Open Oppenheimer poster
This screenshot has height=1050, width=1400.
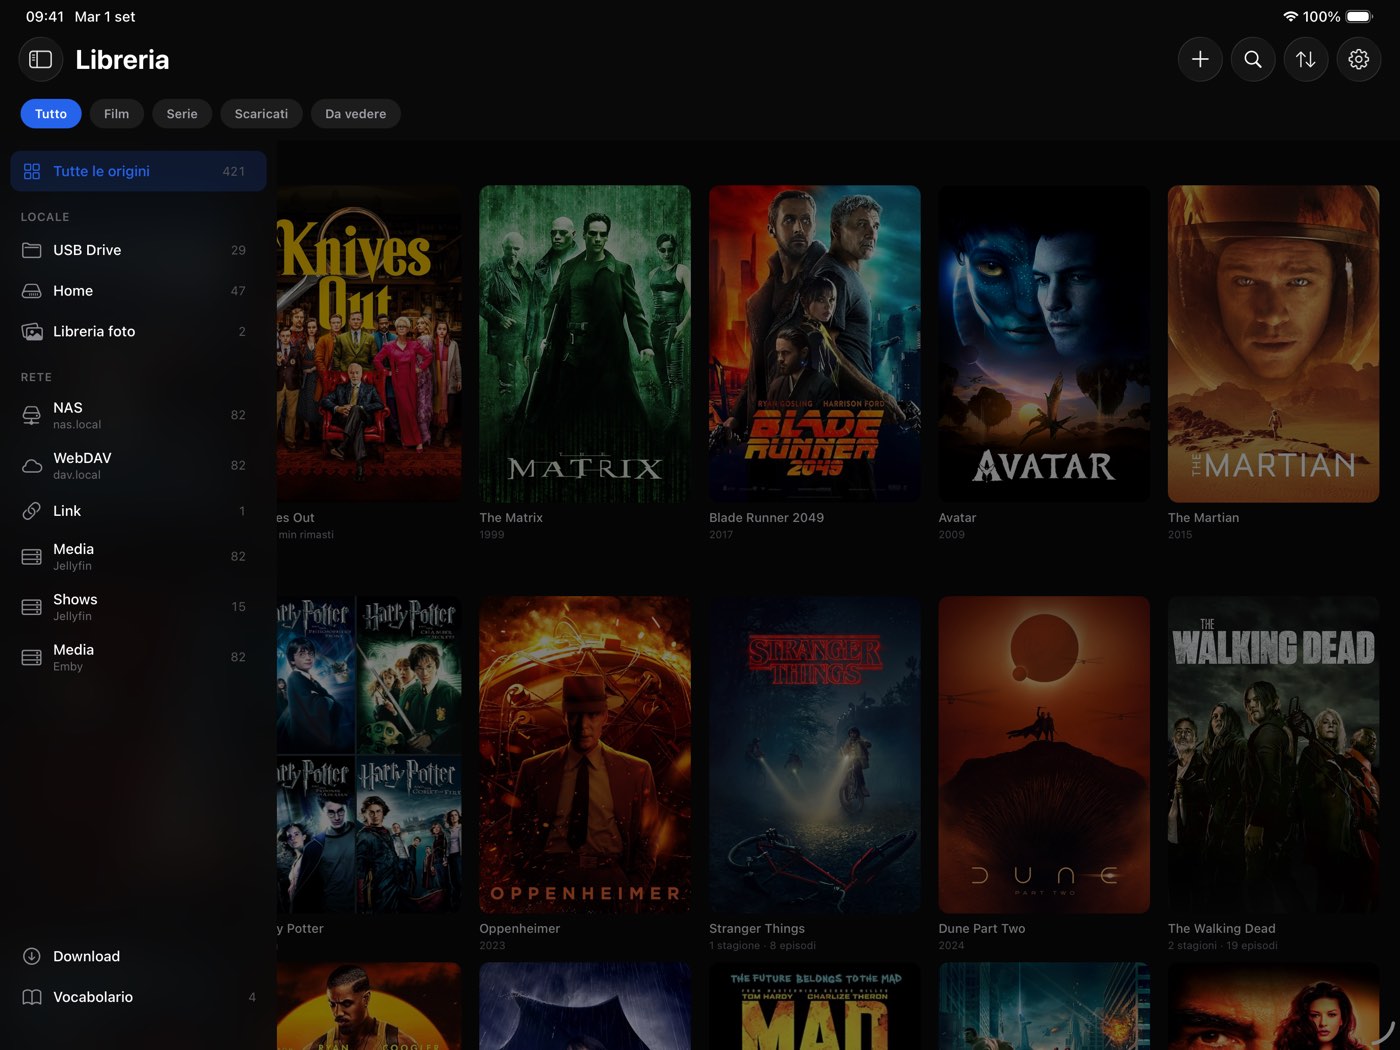(x=585, y=755)
